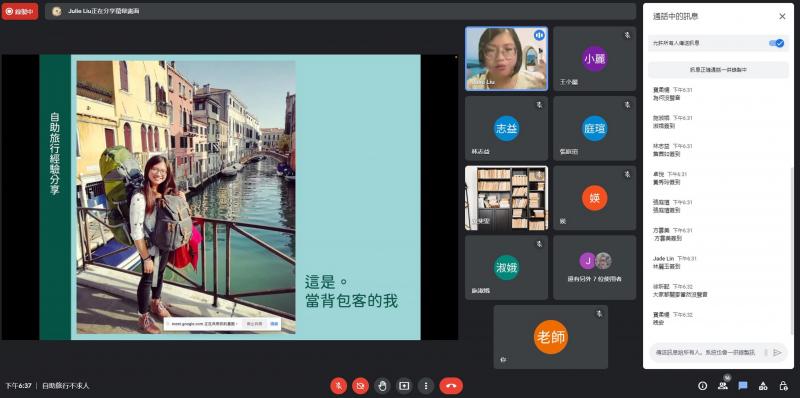
Task: Select the 淑娥 participant tile
Action: (x=506, y=267)
